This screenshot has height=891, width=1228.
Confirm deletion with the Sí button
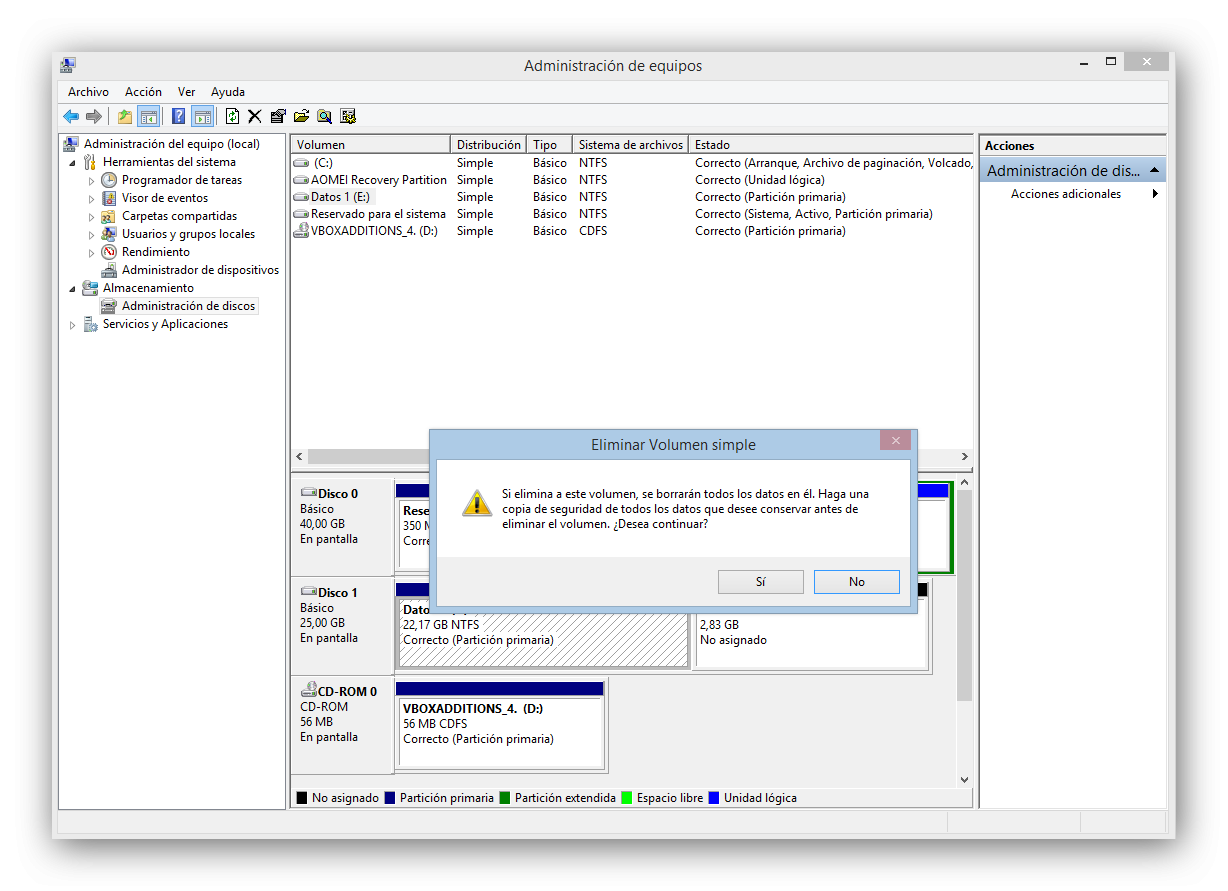760,582
